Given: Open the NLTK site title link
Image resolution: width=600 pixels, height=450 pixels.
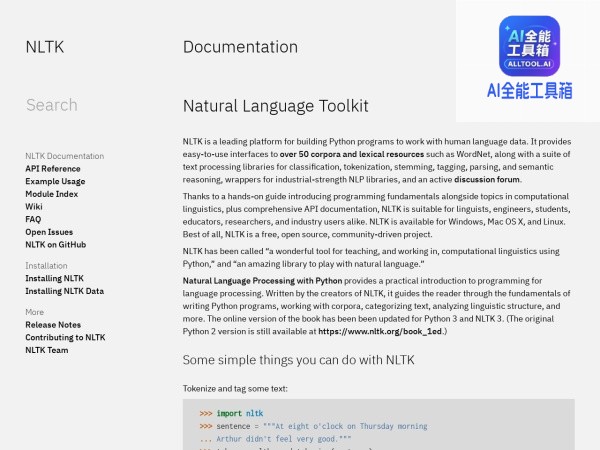Looking at the screenshot, I should point(45,47).
